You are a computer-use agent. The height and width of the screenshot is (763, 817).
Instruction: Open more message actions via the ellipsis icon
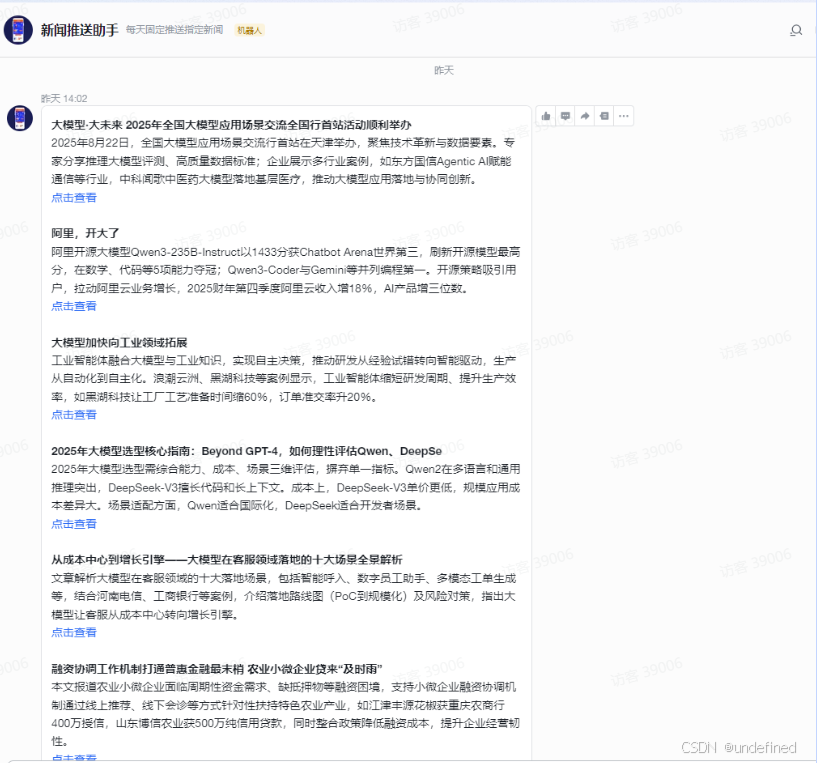click(x=624, y=116)
